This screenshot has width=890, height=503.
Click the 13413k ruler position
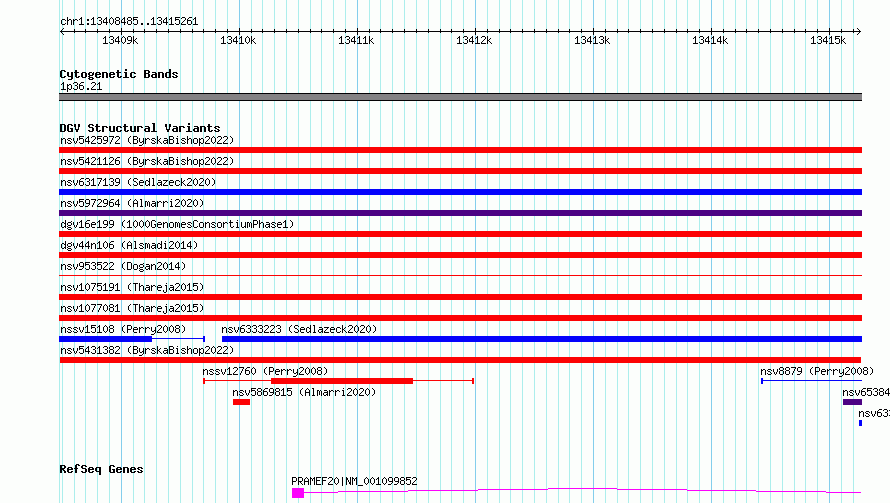pyautogui.click(x=592, y=40)
